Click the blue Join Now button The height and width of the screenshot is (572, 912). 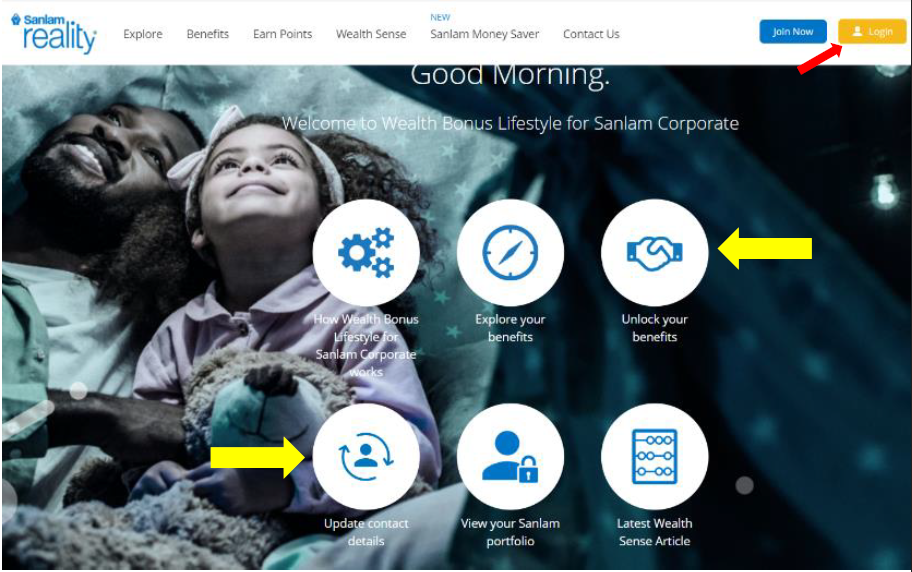tap(793, 31)
